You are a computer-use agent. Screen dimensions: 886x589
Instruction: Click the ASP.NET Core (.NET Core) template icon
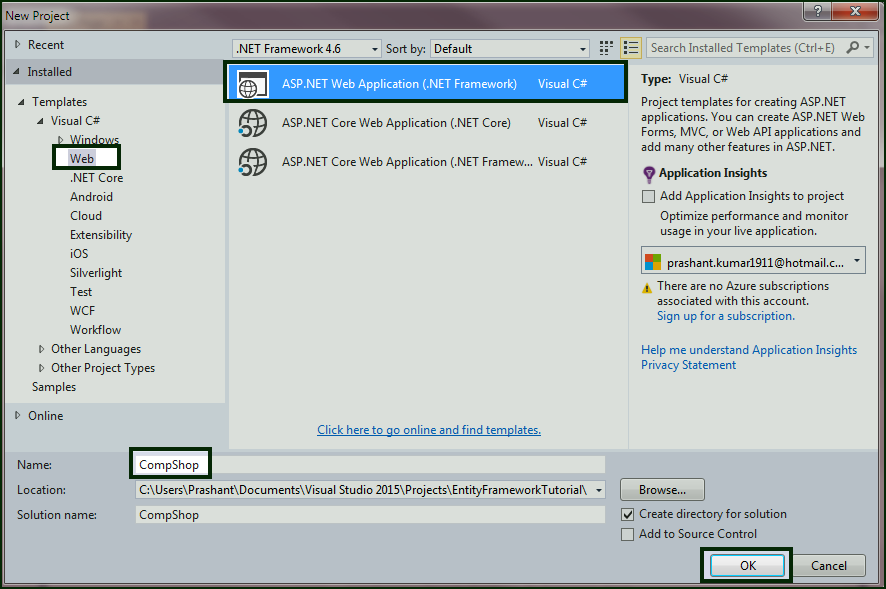point(252,123)
